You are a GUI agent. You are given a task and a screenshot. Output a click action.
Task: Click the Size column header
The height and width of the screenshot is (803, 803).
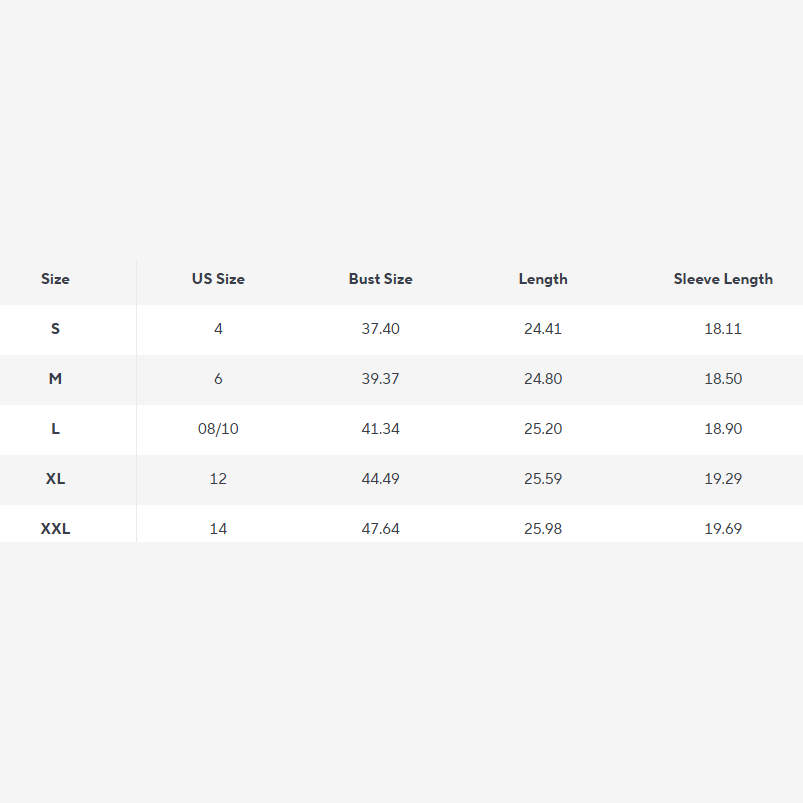55,279
